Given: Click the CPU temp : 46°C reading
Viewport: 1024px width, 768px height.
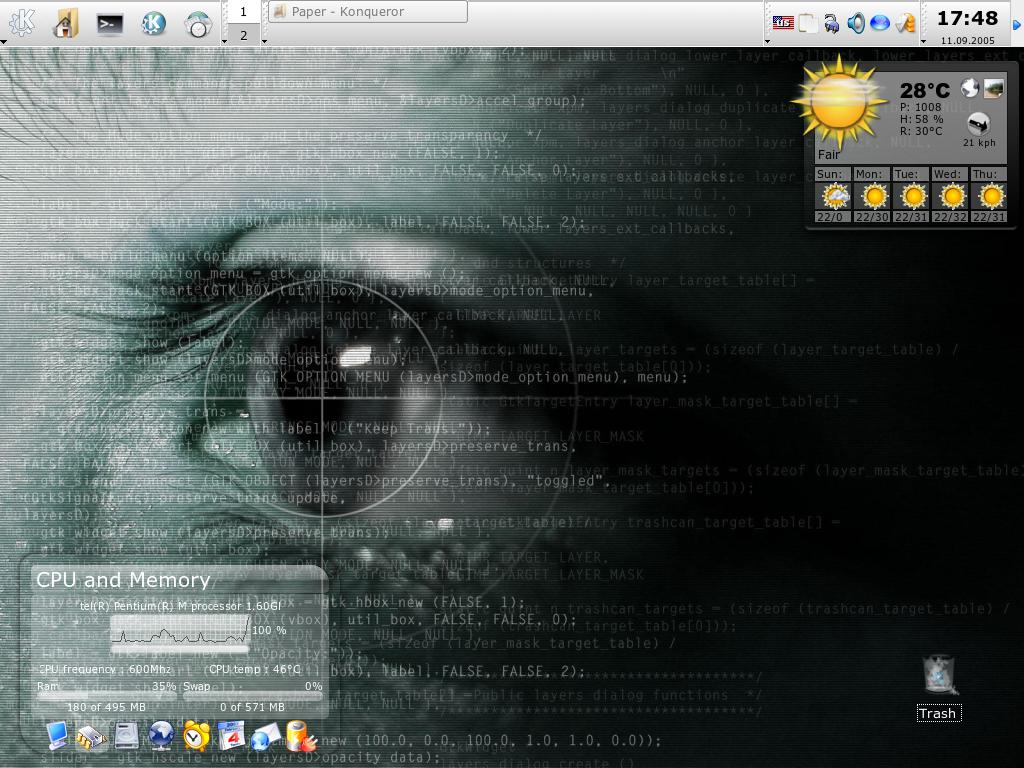Looking at the screenshot, I should tap(255, 669).
